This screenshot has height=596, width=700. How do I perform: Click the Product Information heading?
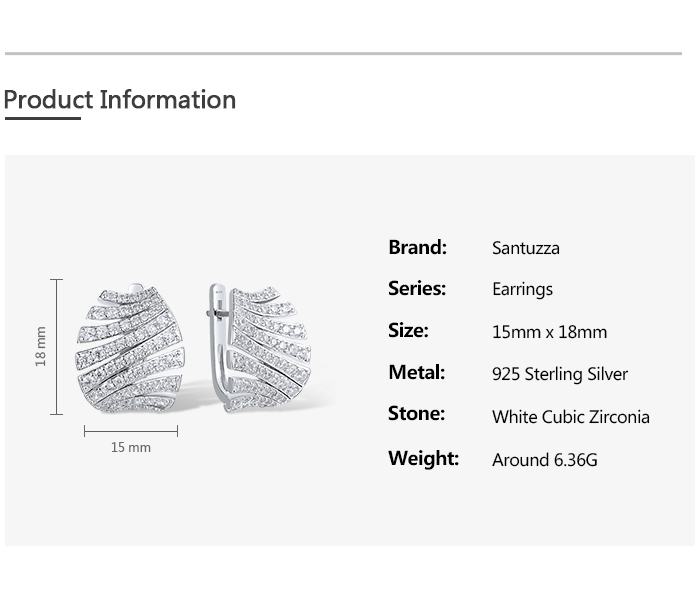[x=120, y=100]
